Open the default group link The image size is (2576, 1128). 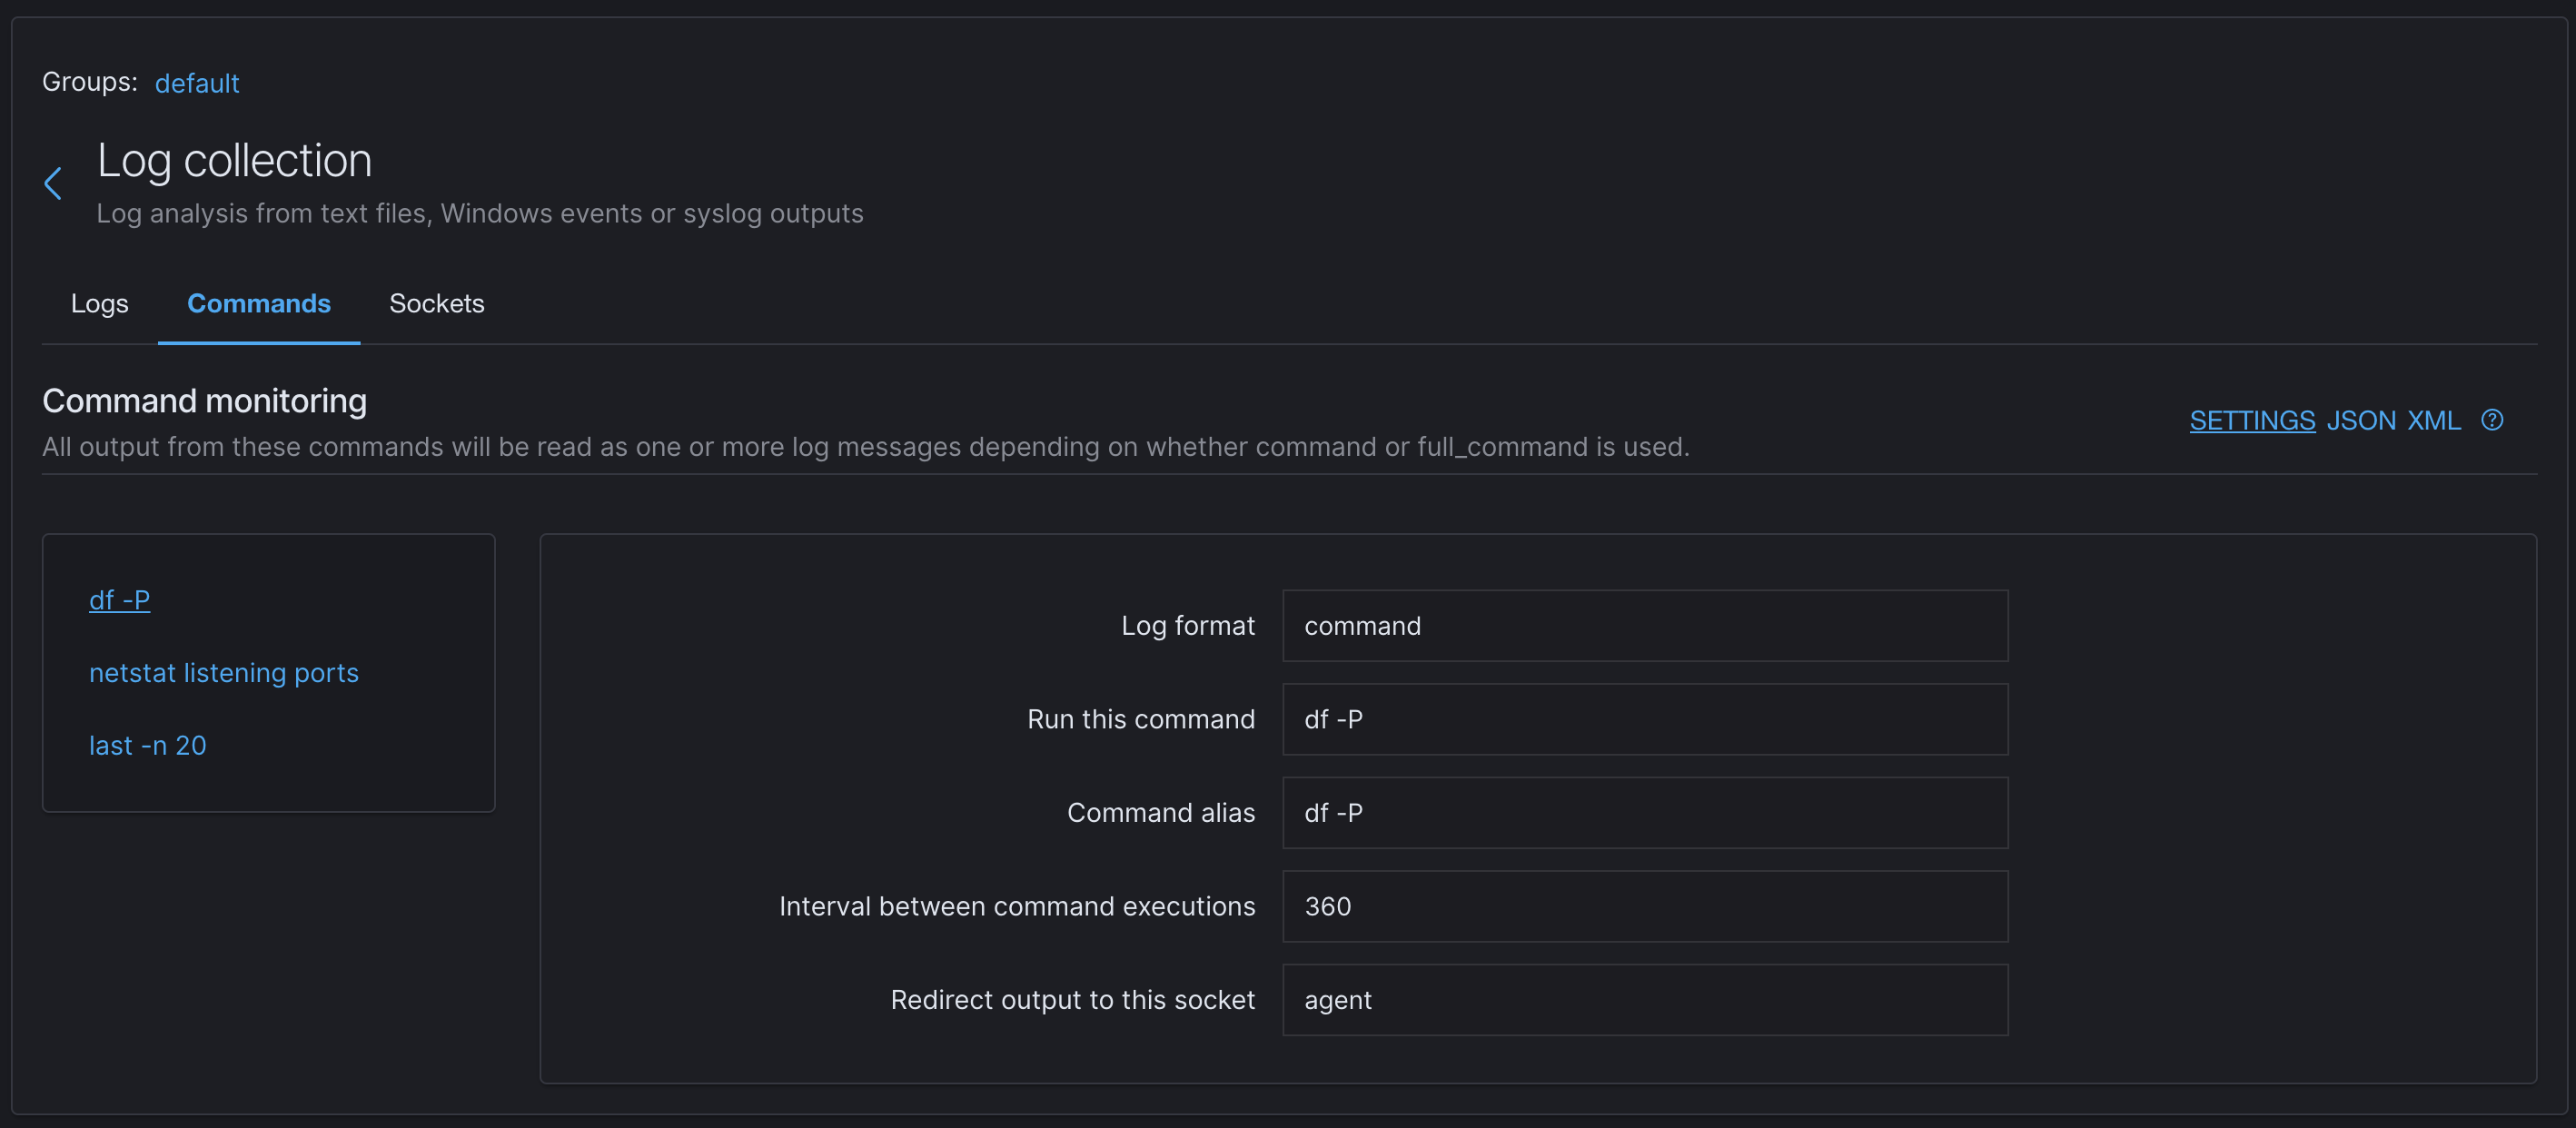(x=197, y=83)
